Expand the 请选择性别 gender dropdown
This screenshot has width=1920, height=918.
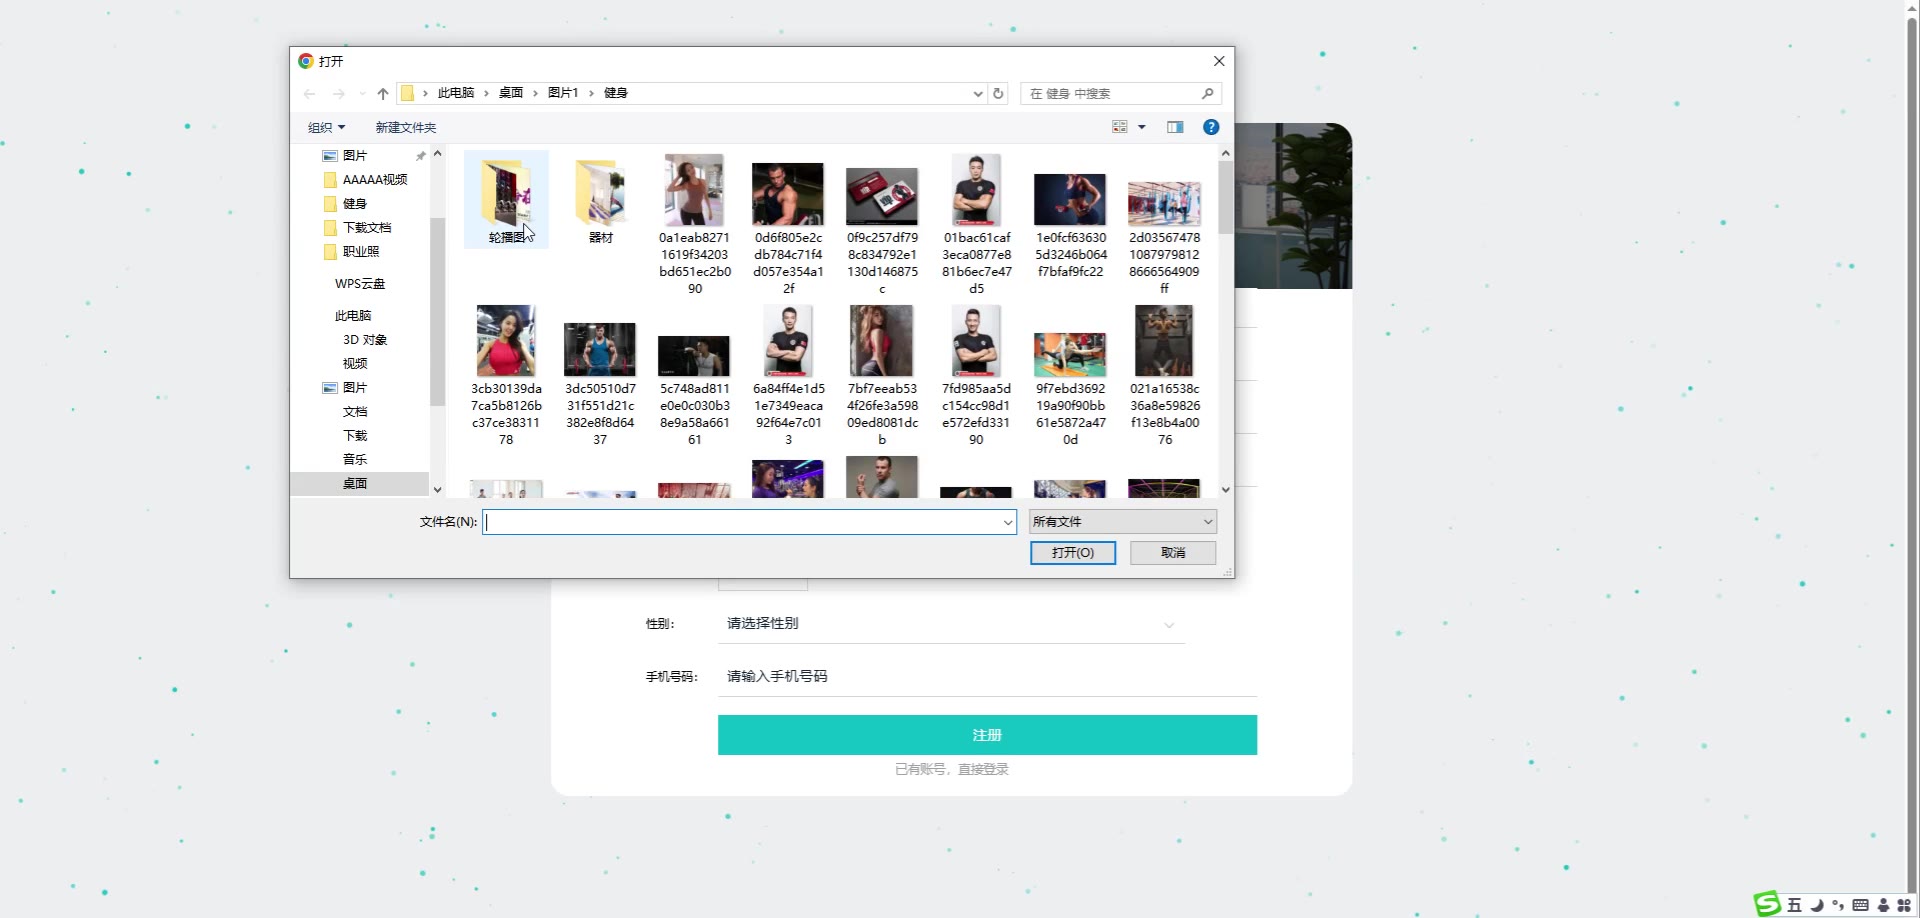pos(1168,625)
